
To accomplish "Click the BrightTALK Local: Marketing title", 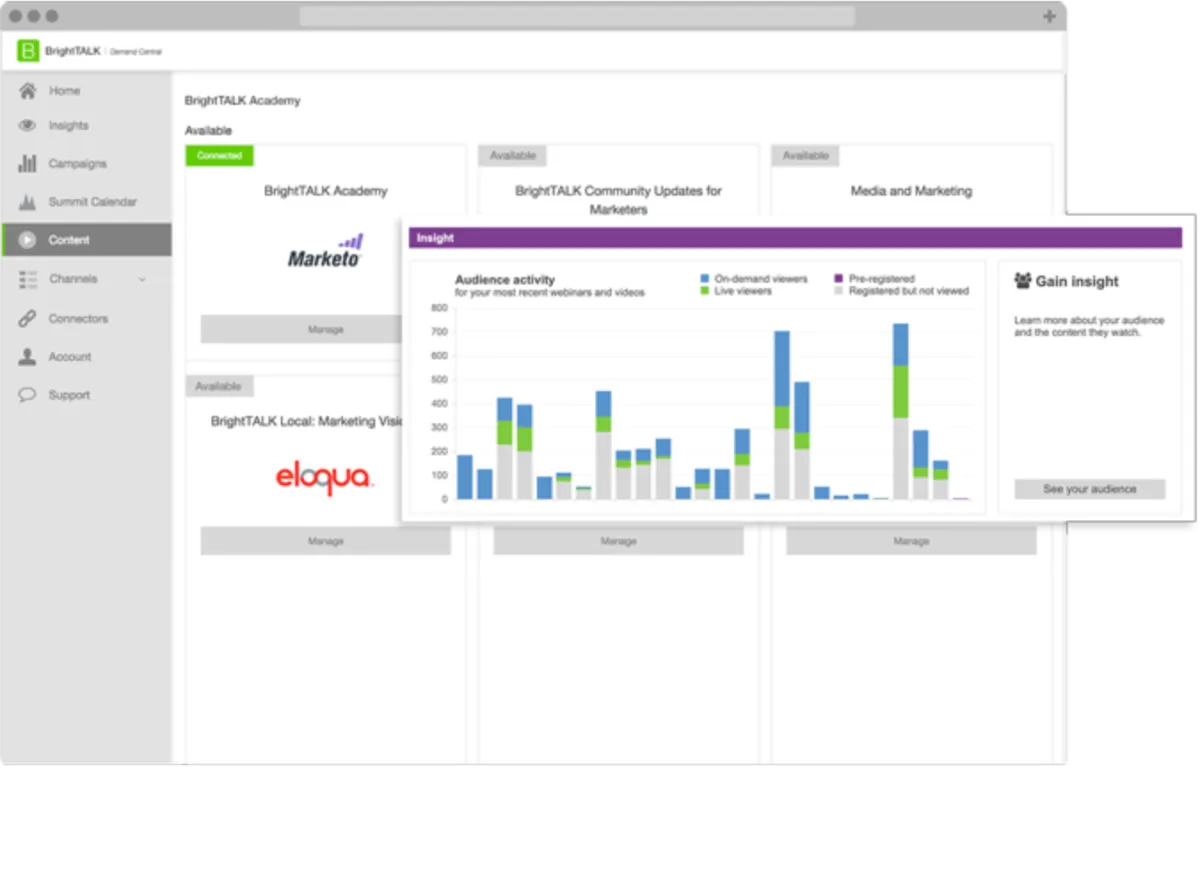I will coord(306,421).
